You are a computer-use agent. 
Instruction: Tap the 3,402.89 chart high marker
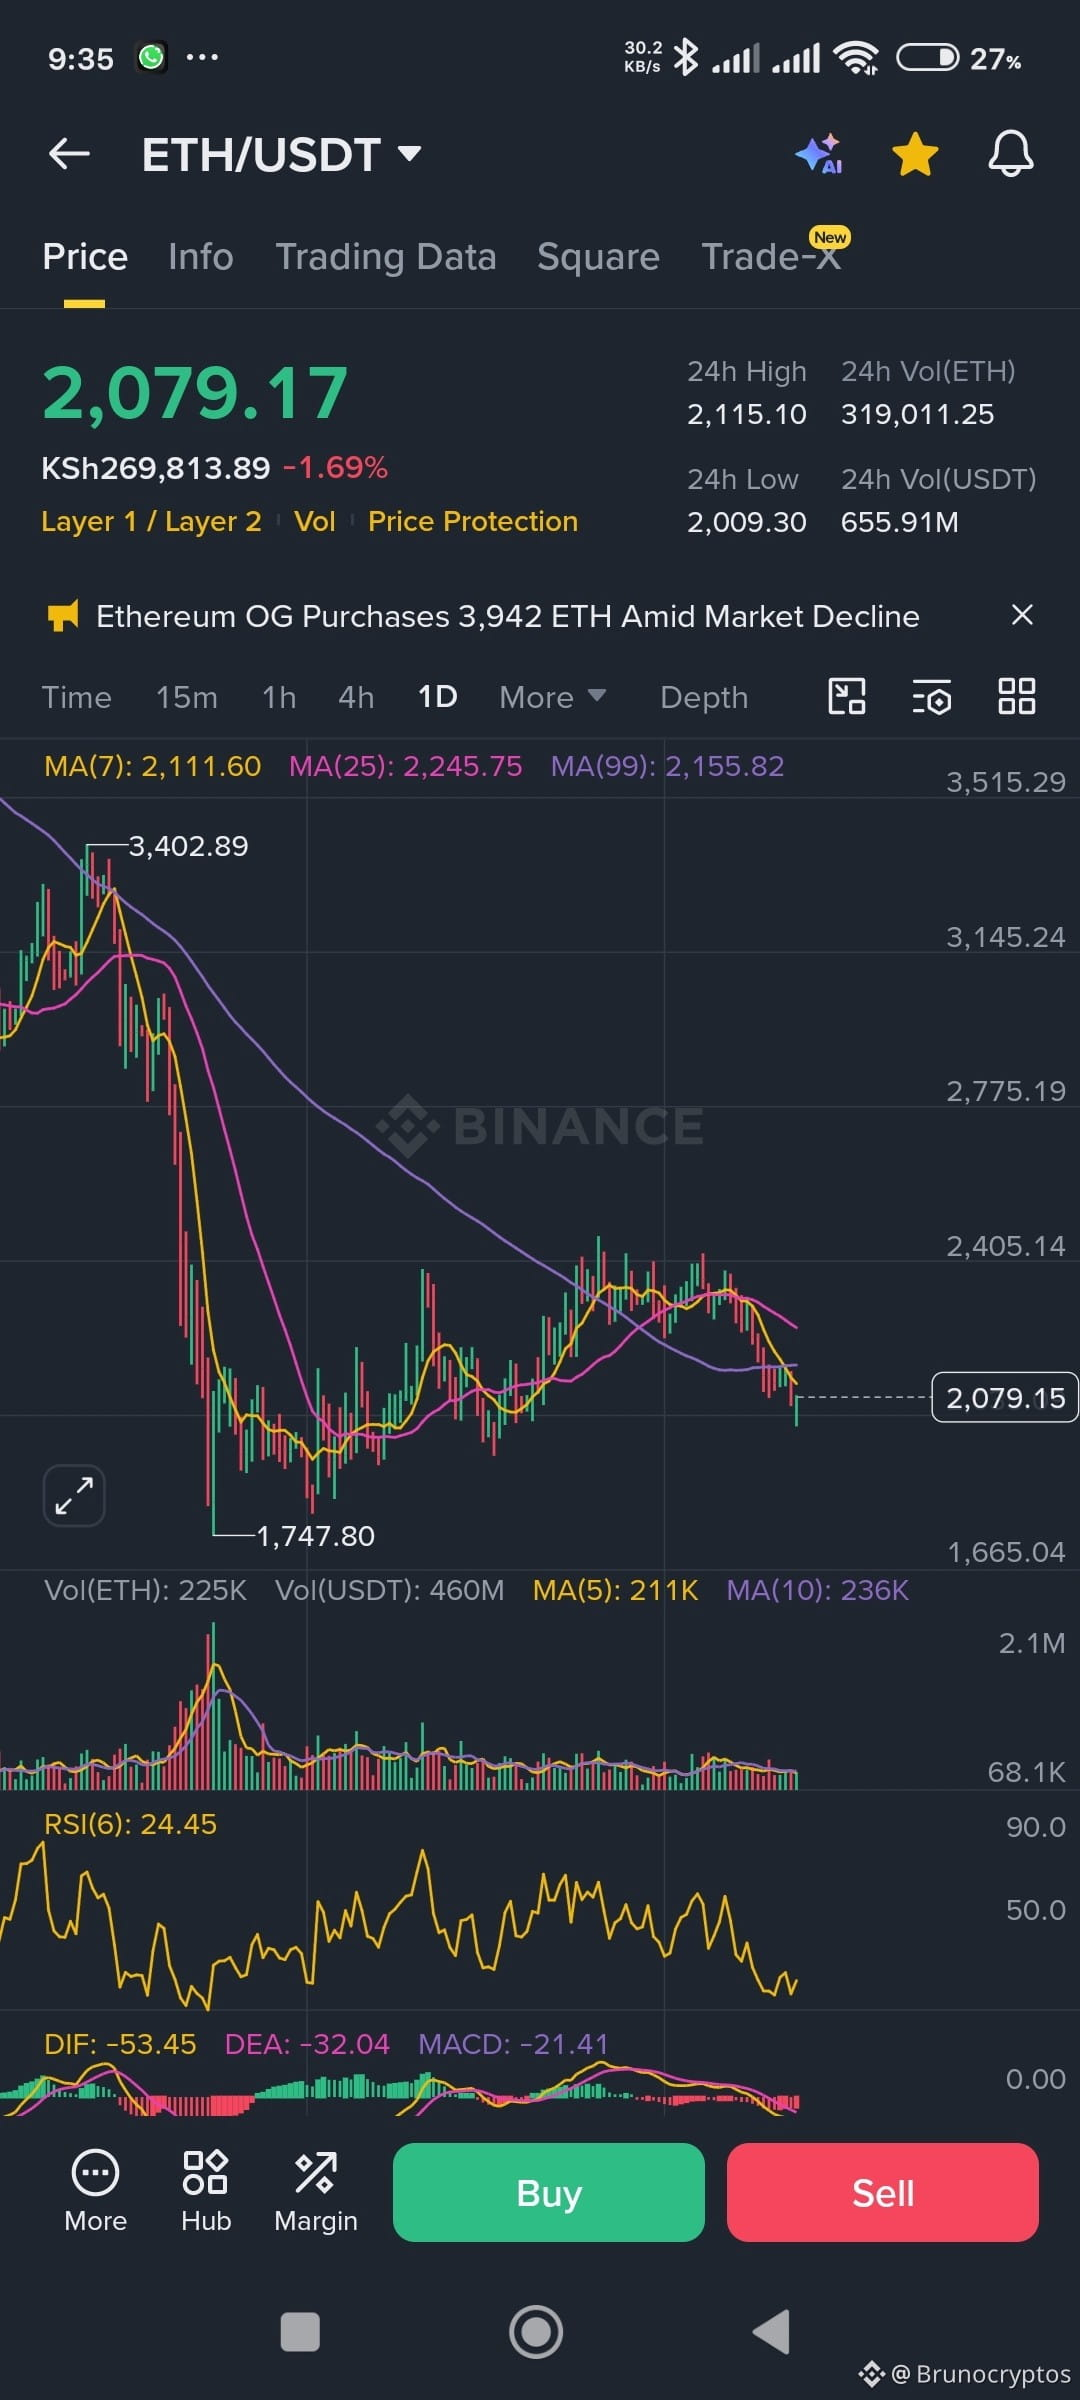188,846
